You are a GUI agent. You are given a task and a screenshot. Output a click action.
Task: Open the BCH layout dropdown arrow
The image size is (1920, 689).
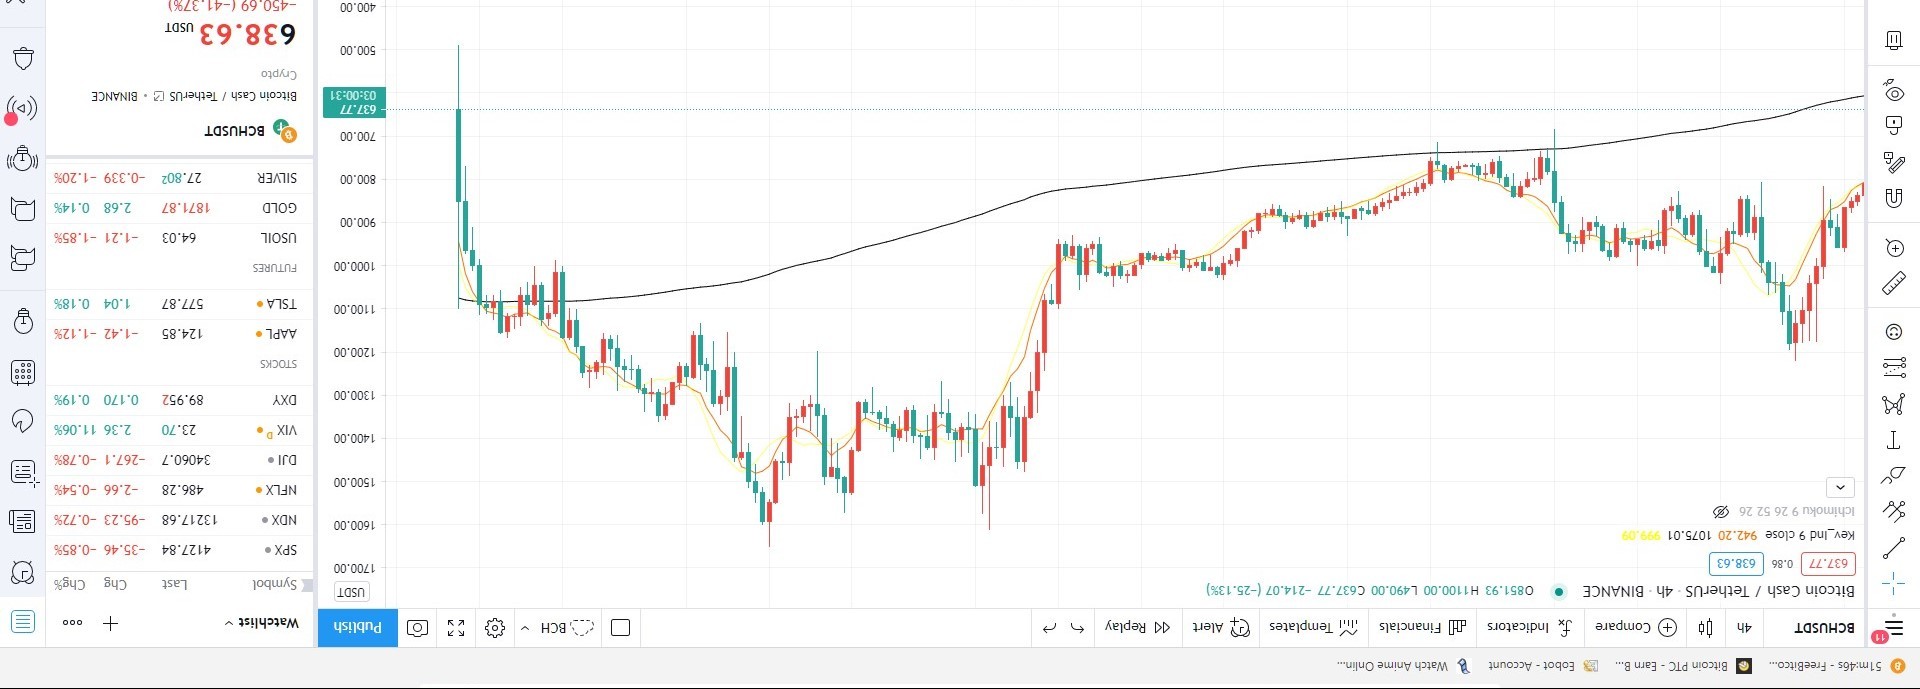(525, 628)
